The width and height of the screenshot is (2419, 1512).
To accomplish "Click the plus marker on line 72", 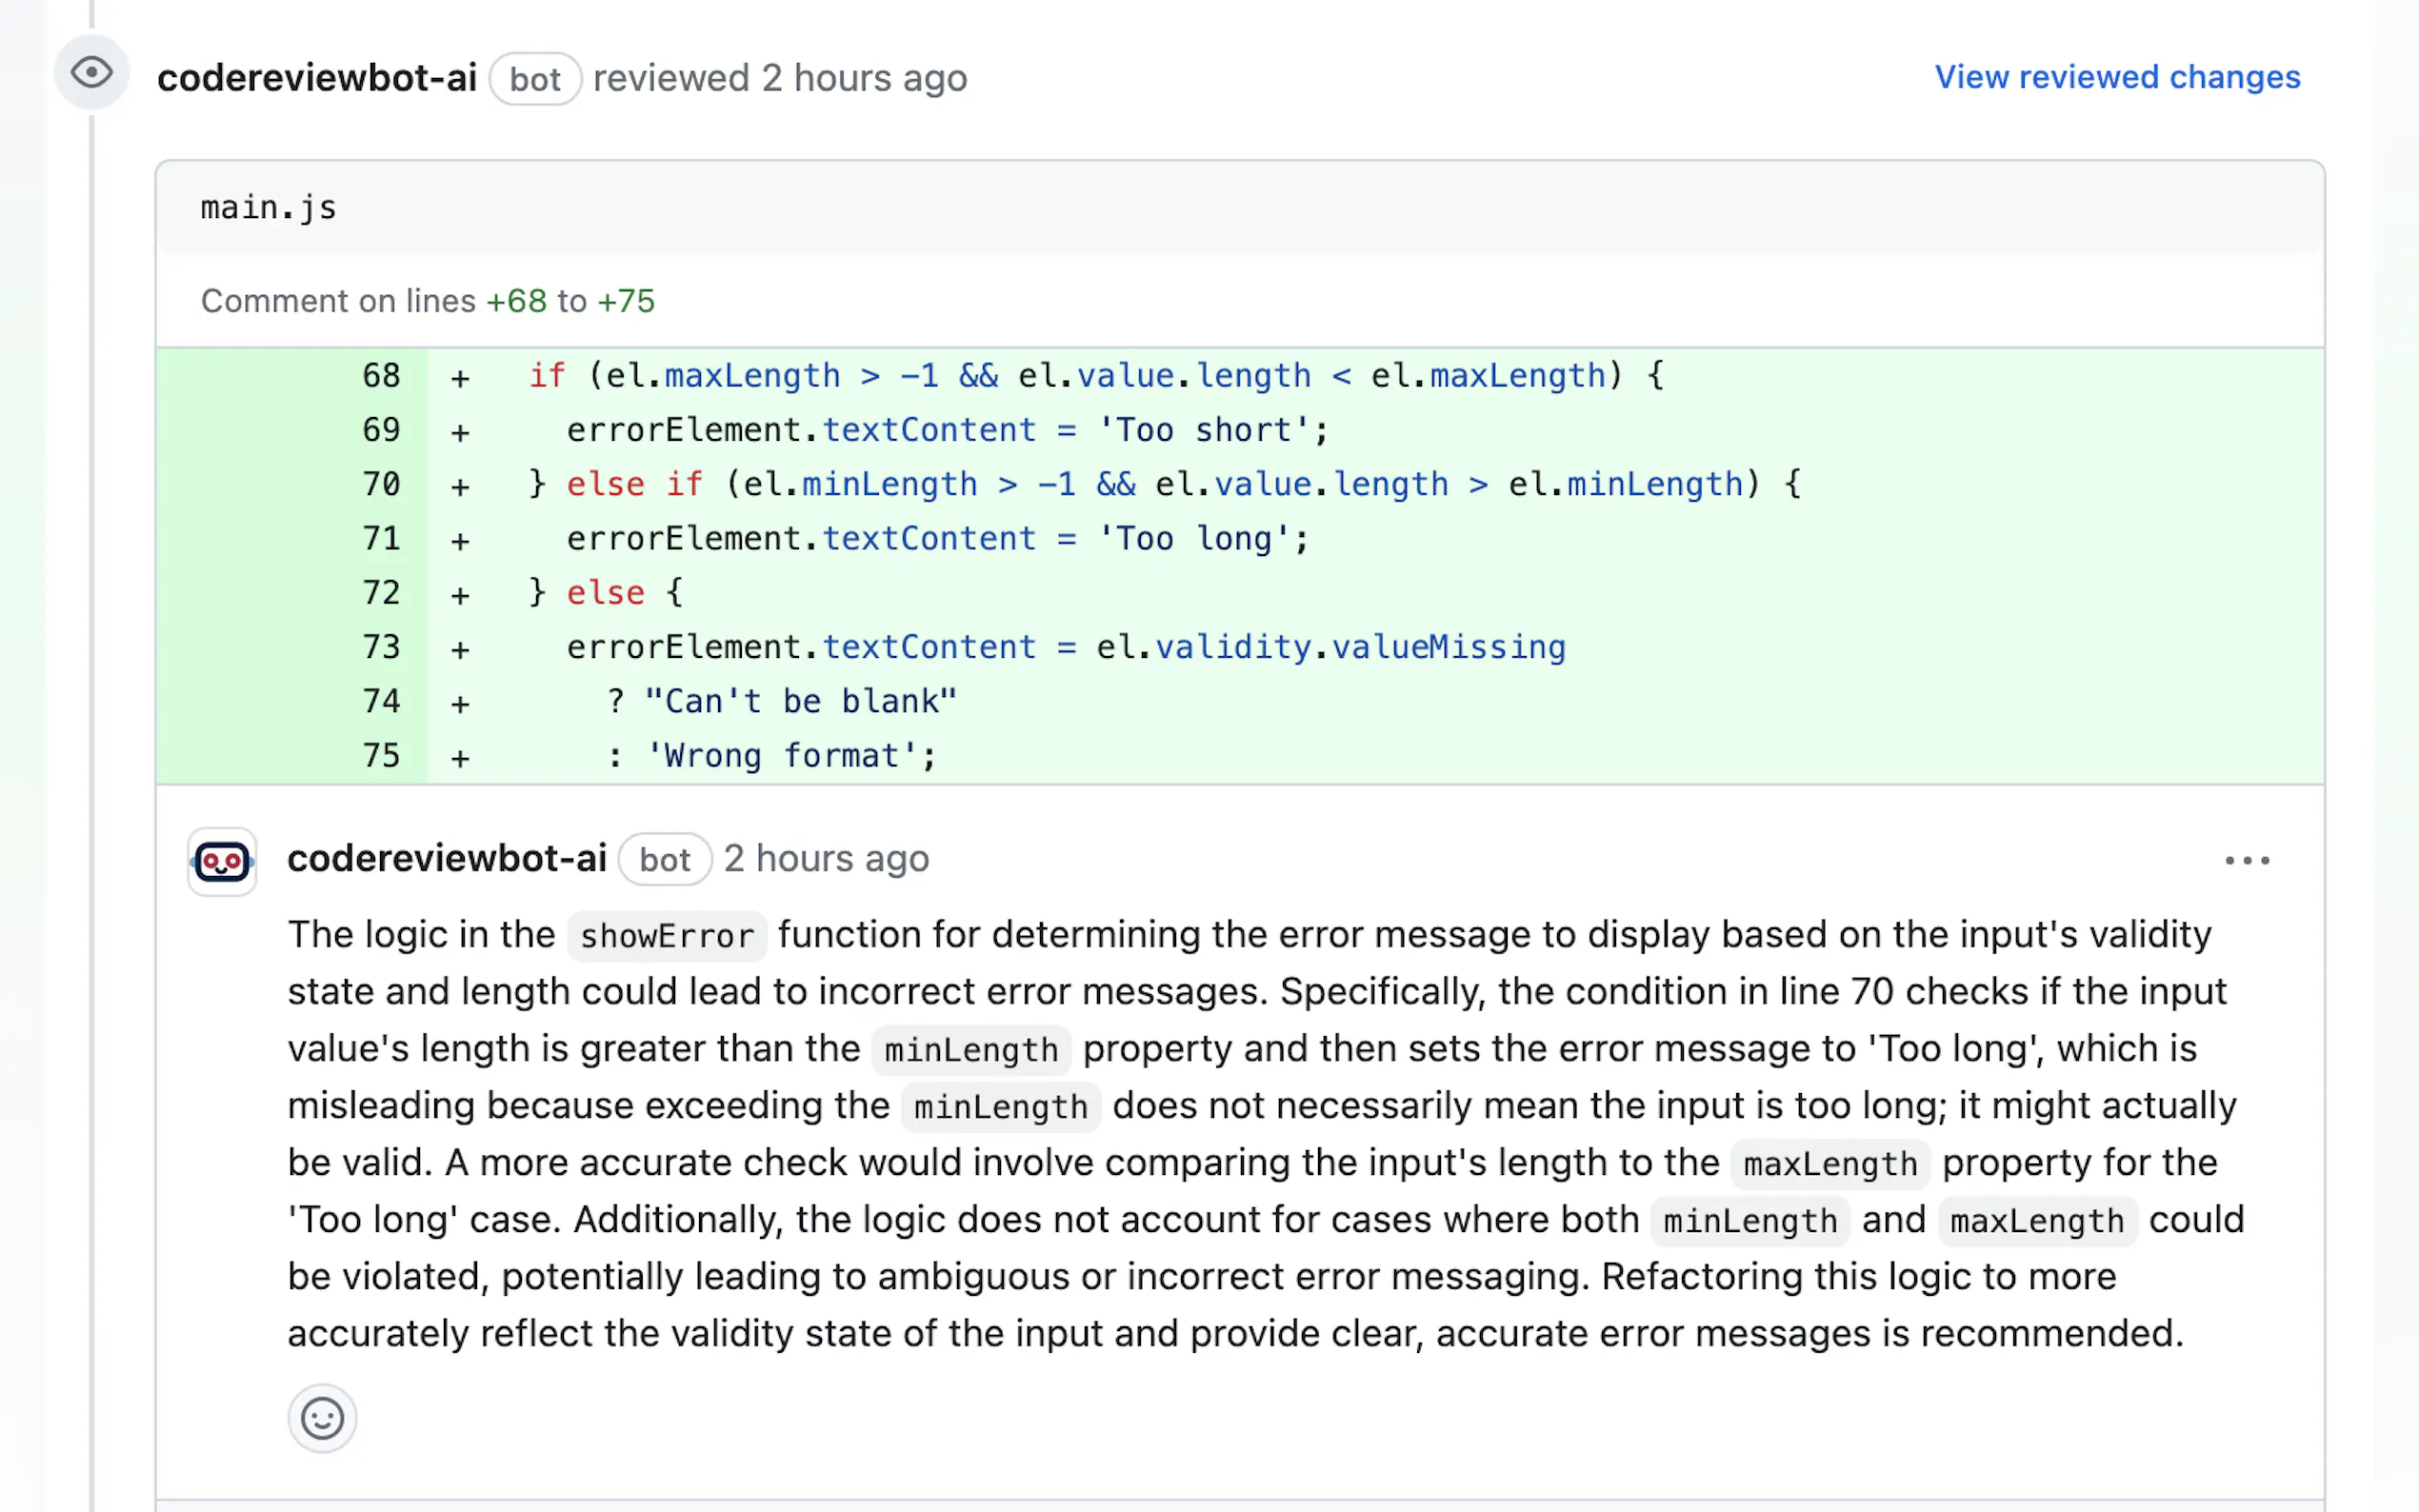I will click(459, 594).
